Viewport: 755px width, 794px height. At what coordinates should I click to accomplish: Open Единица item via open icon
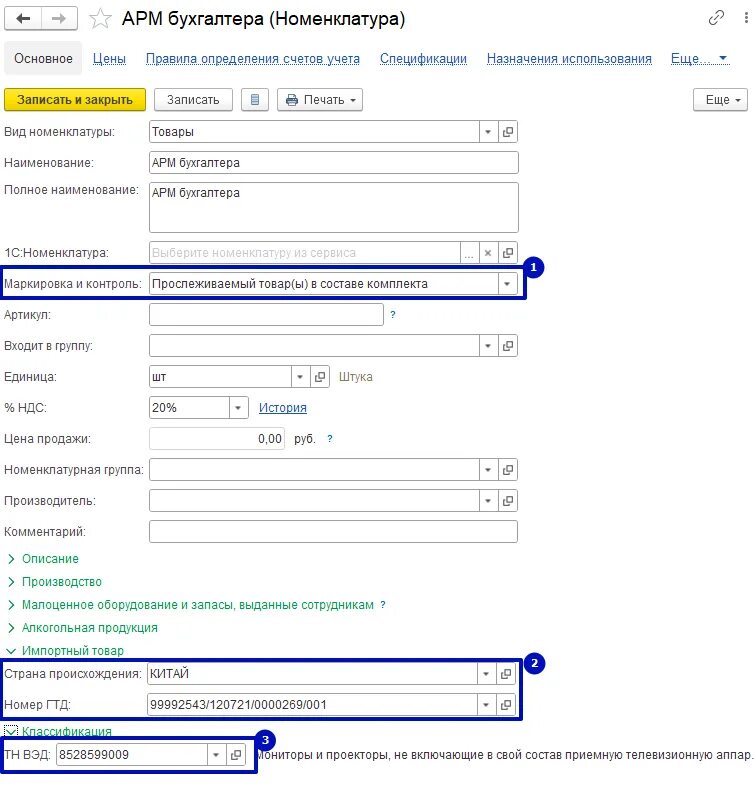coord(320,377)
